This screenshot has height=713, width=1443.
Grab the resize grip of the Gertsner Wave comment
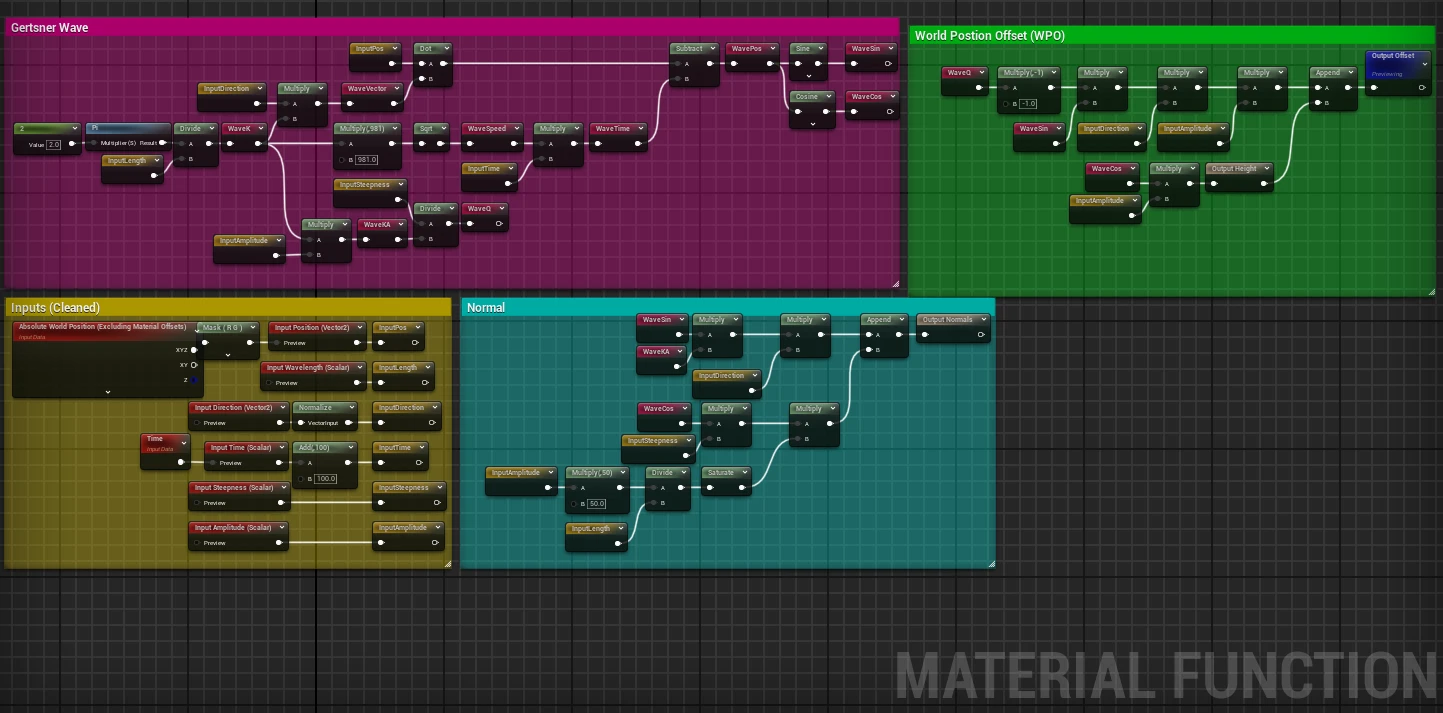895,284
